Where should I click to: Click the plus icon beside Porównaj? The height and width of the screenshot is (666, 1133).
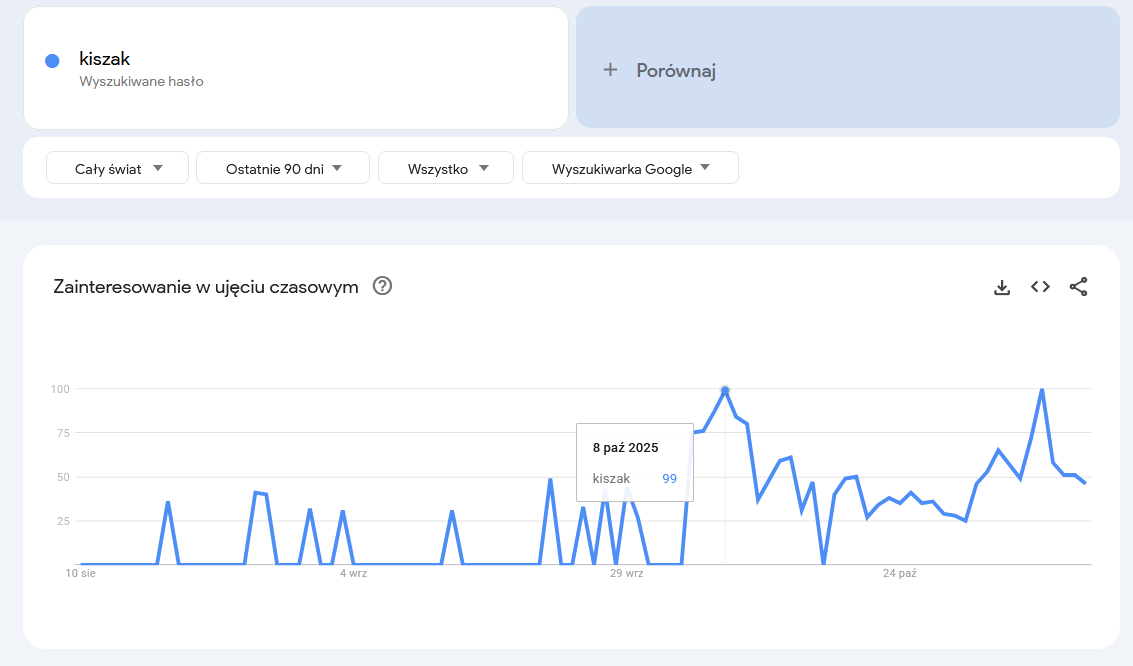tap(610, 70)
